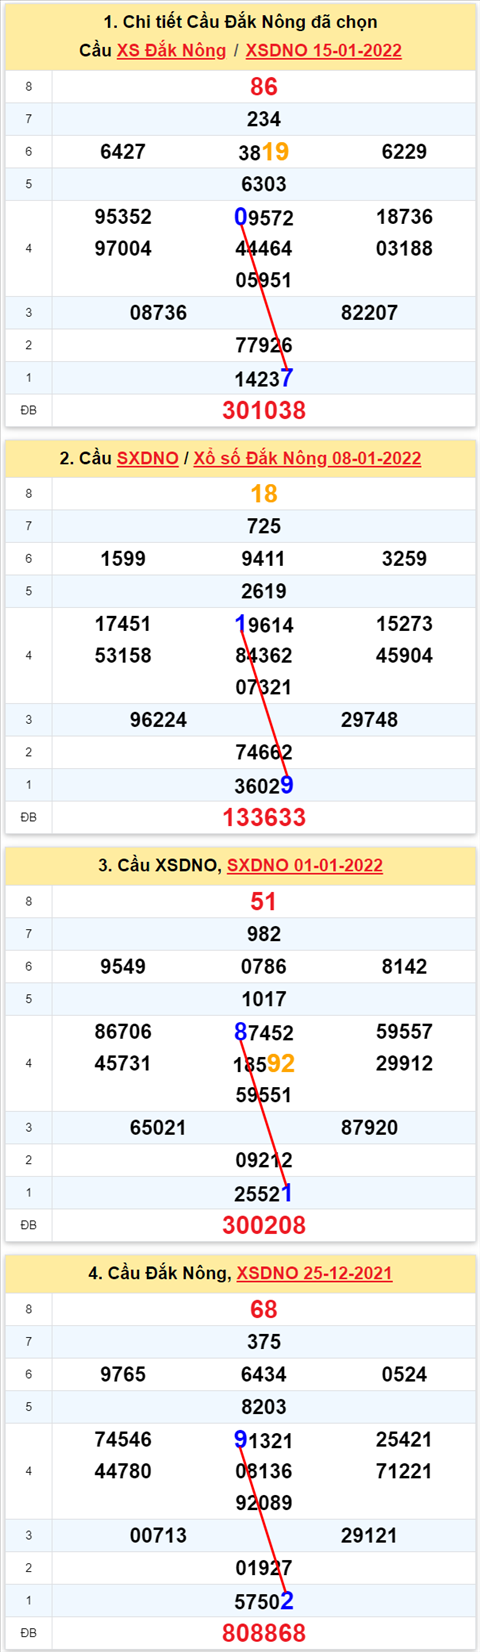Click prize 4 number 45731
Screen dimensions: 480x1652
click(123, 1063)
